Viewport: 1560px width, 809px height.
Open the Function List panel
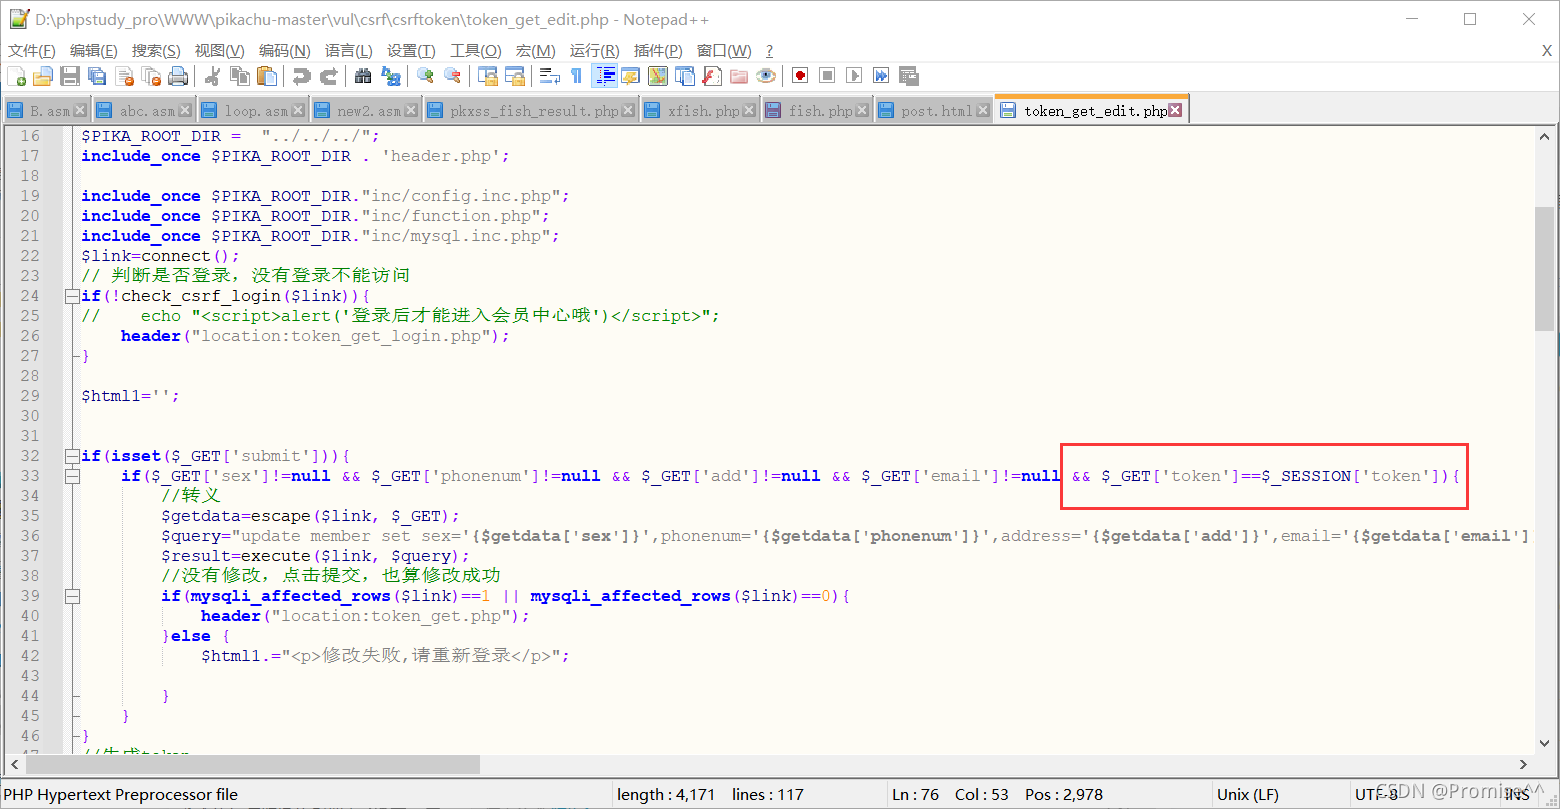point(712,76)
